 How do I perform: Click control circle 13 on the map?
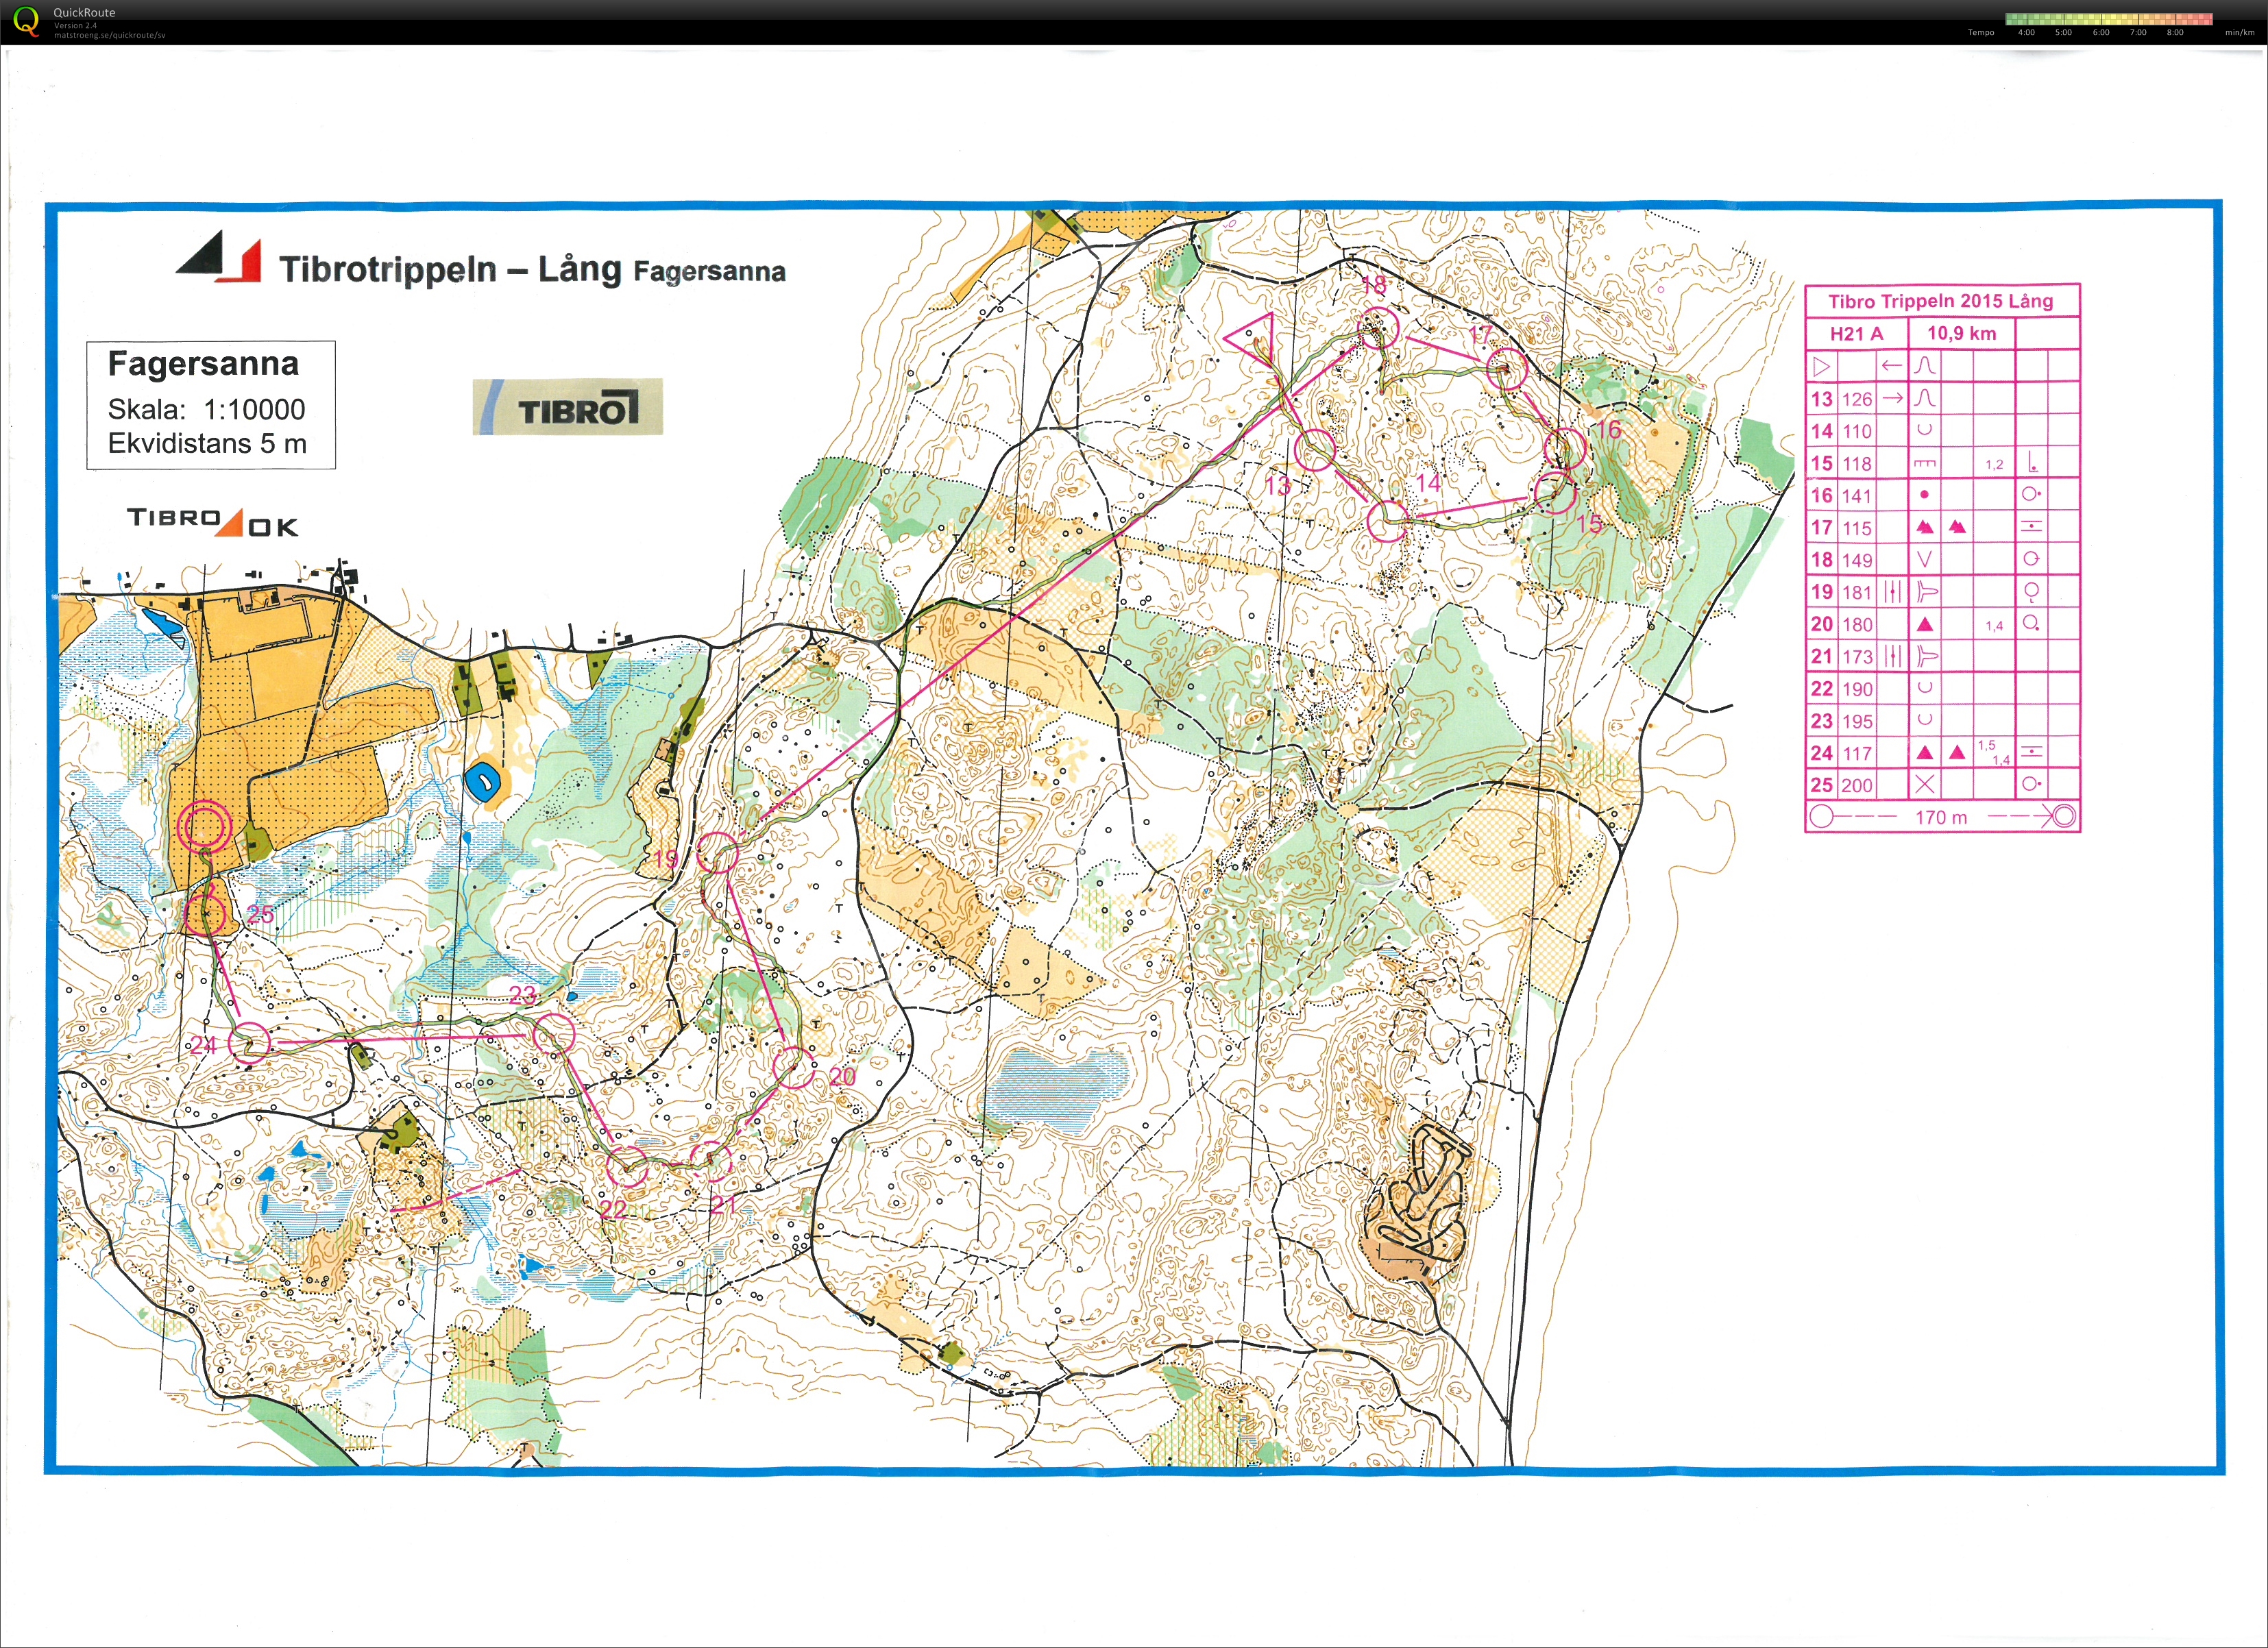pyautogui.click(x=1315, y=450)
